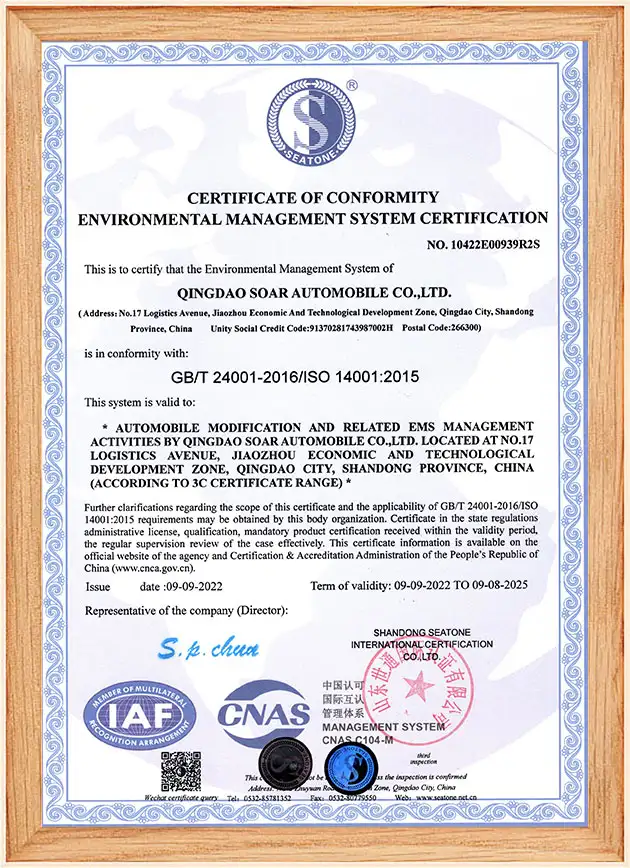Click the Seatone S logo emblem
Viewport: 630px width, 868px height.
311,123
